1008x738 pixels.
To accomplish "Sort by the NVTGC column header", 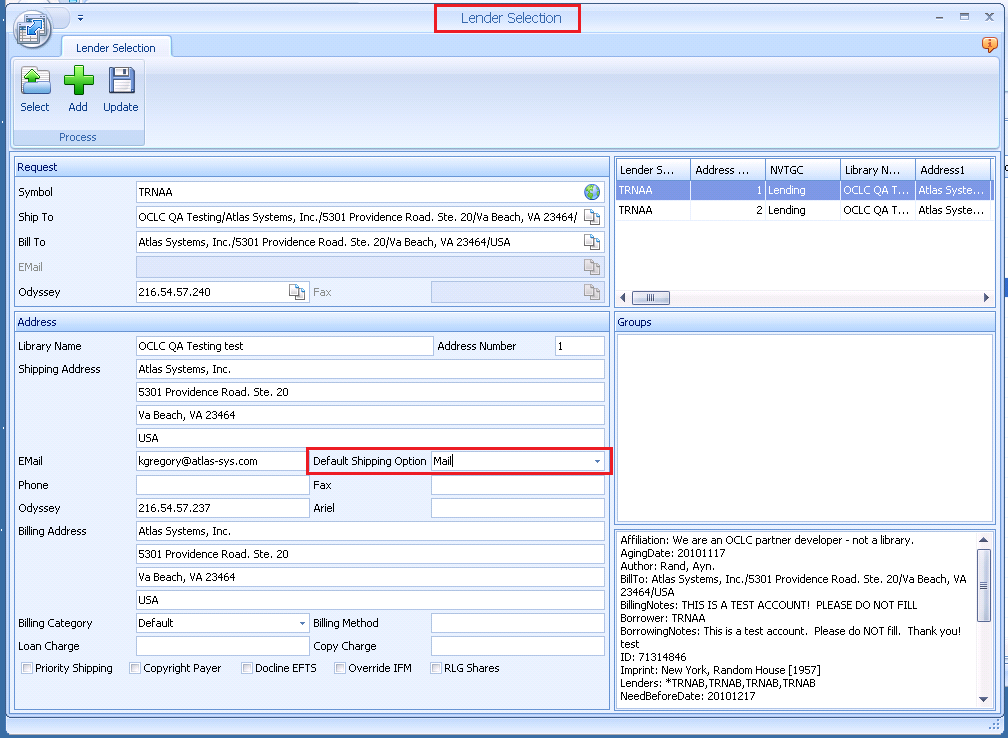I will (x=802, y=170).
